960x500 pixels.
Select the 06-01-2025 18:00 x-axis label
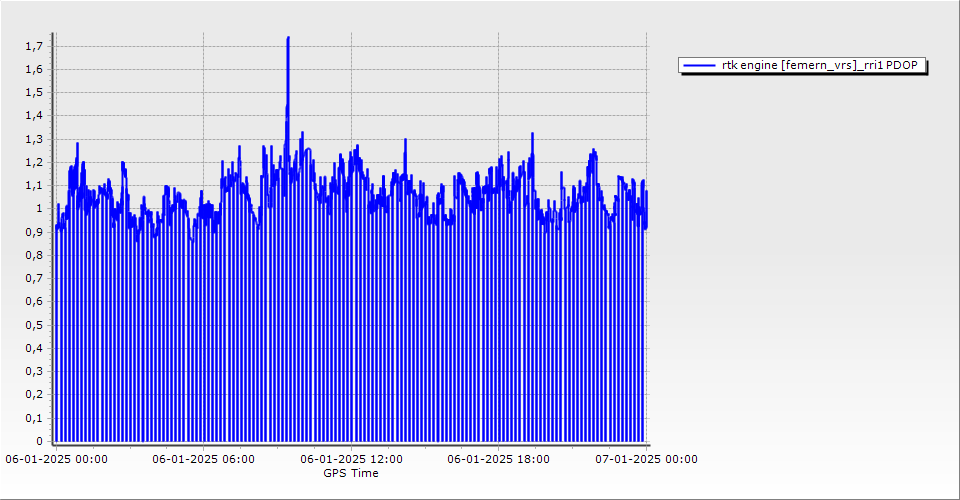498,460
